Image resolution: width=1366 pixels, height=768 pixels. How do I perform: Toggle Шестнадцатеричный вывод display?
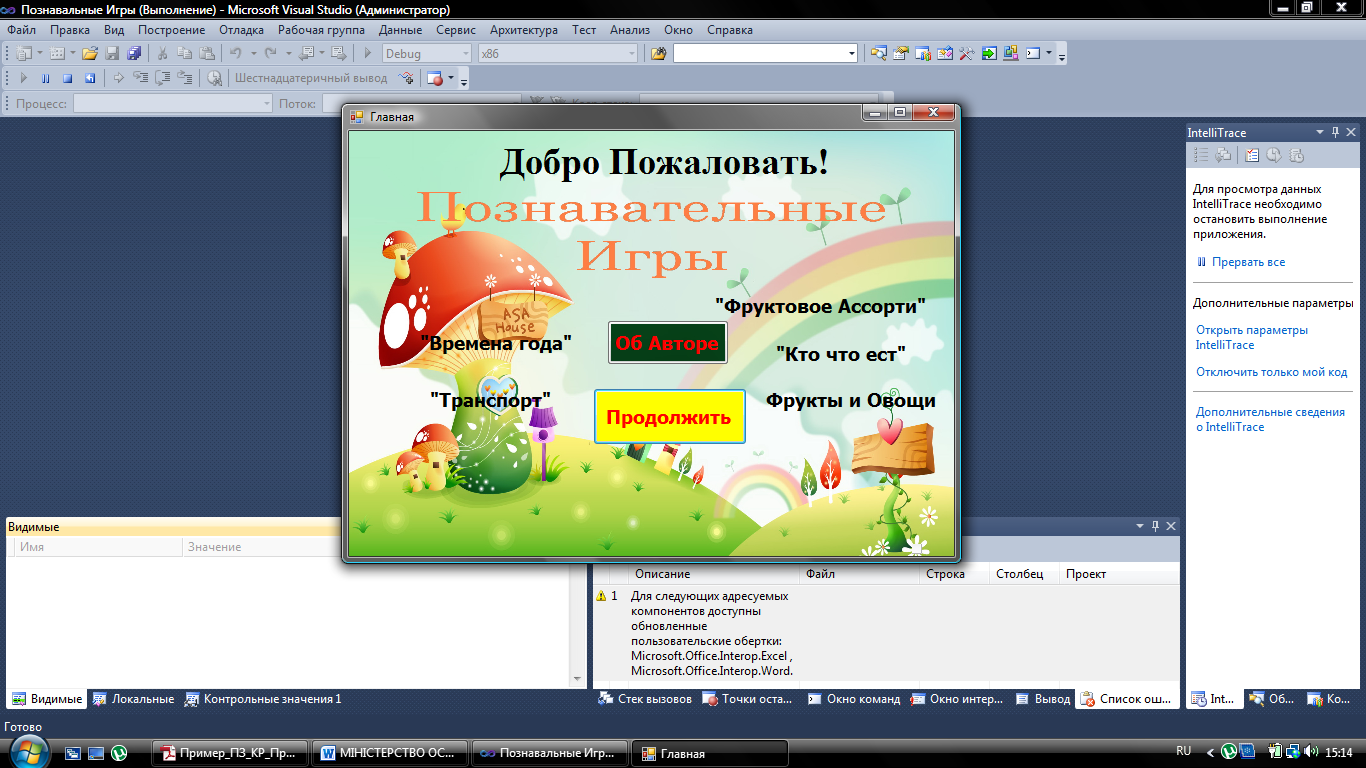pyautogui.click(x=311, y=77)
